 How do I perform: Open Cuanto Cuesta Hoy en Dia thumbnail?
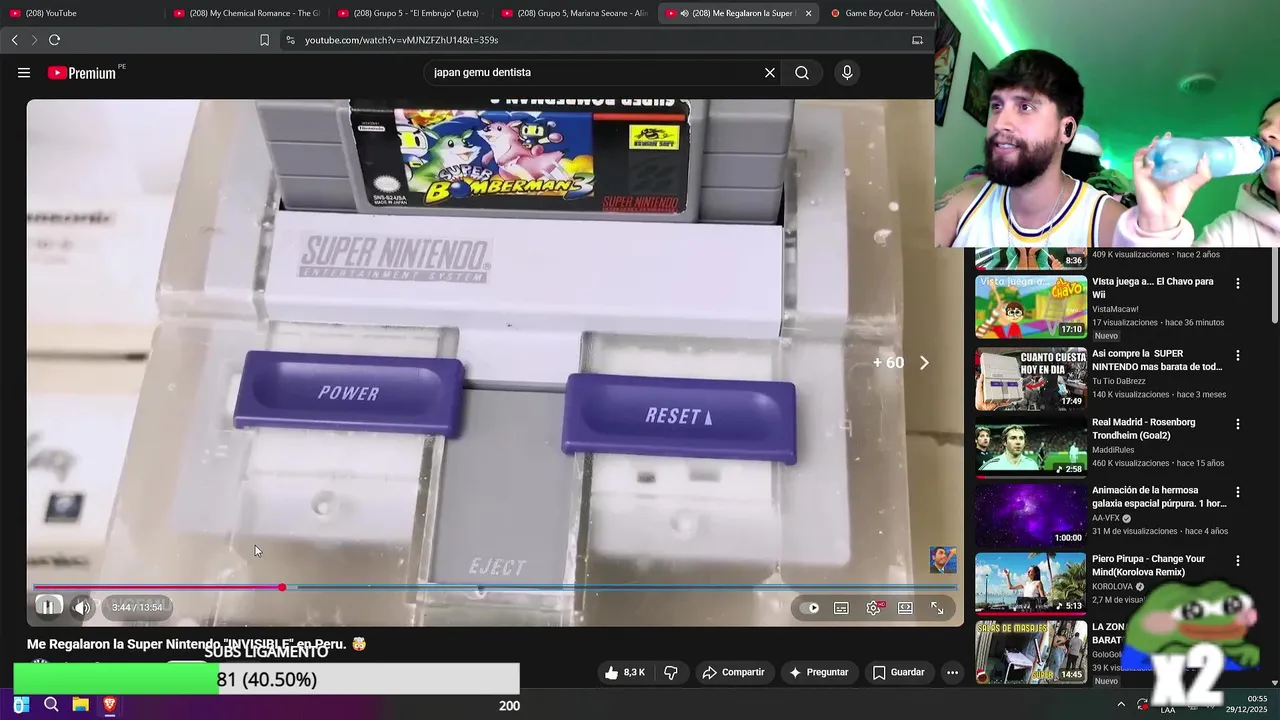[1031, 378]
